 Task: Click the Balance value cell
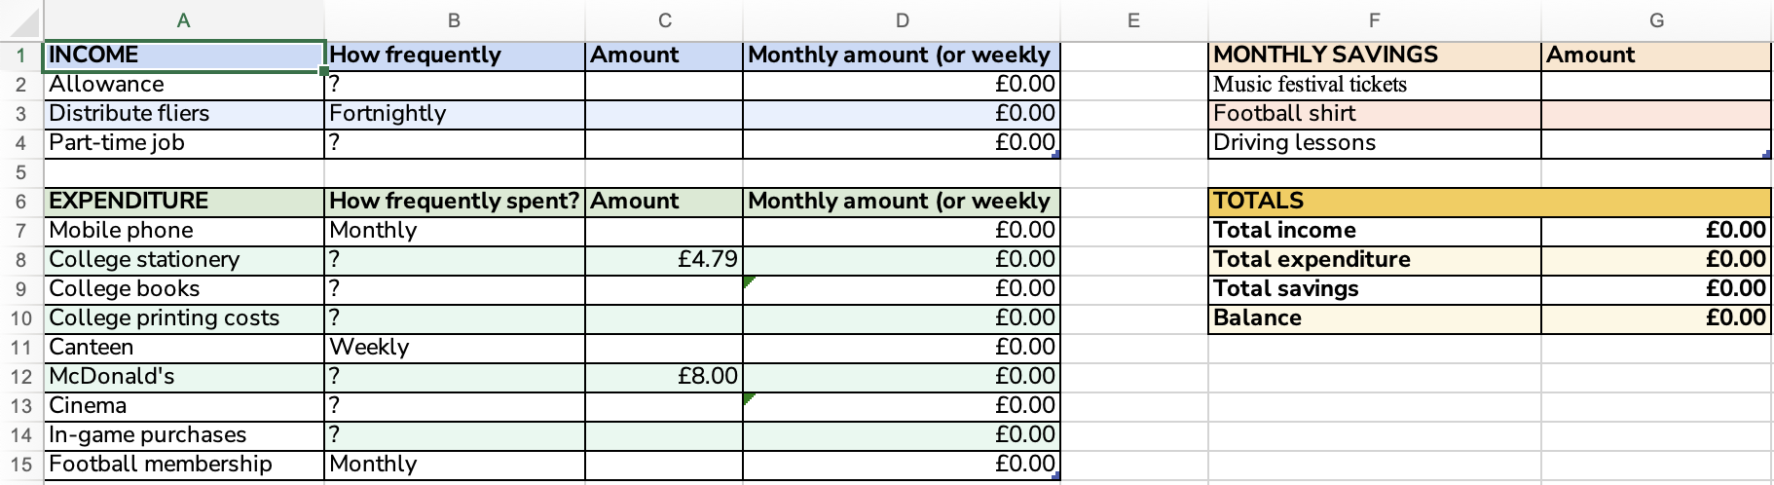(x=1656, y=318)
